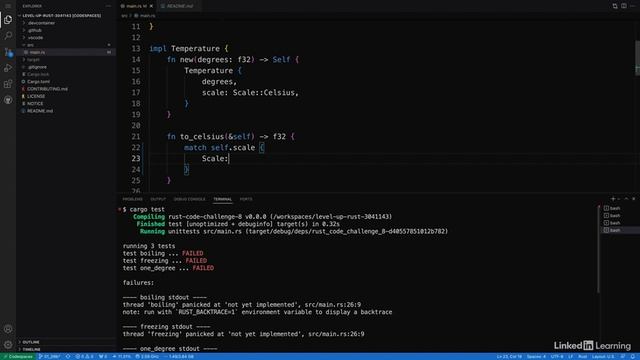Open the errors and warnings status item
Screen dimensions: 640x360
85,356
